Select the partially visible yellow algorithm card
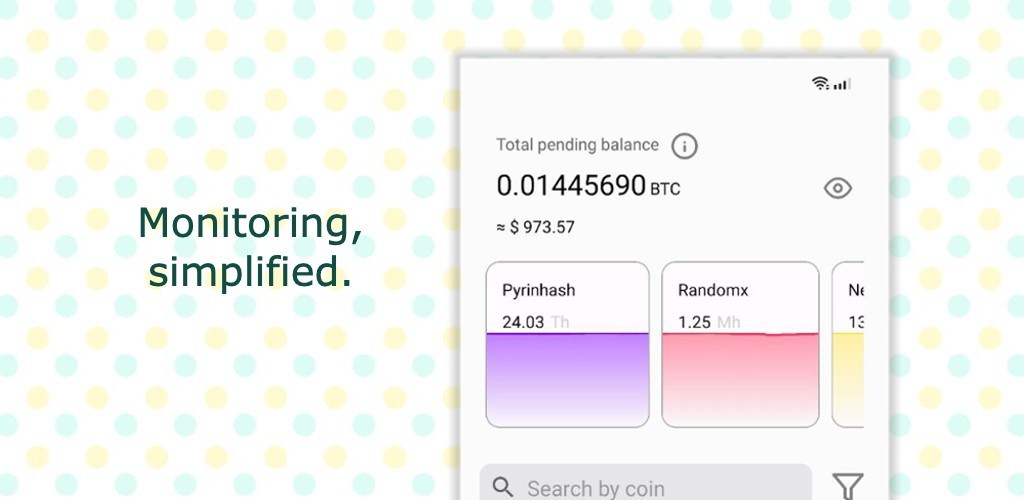The height and width of the screenshot is (500, 1024). click(x=848, y=345)
